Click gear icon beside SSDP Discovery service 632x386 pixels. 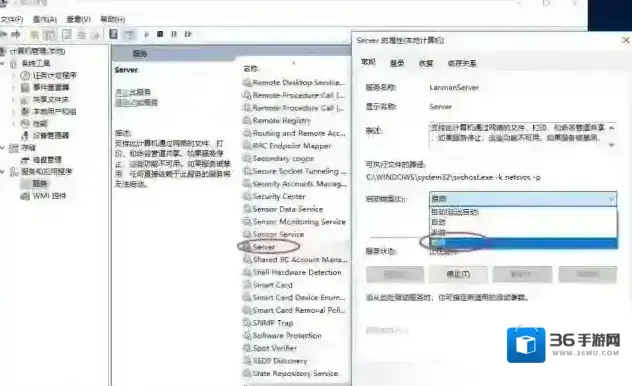[247, 361]
